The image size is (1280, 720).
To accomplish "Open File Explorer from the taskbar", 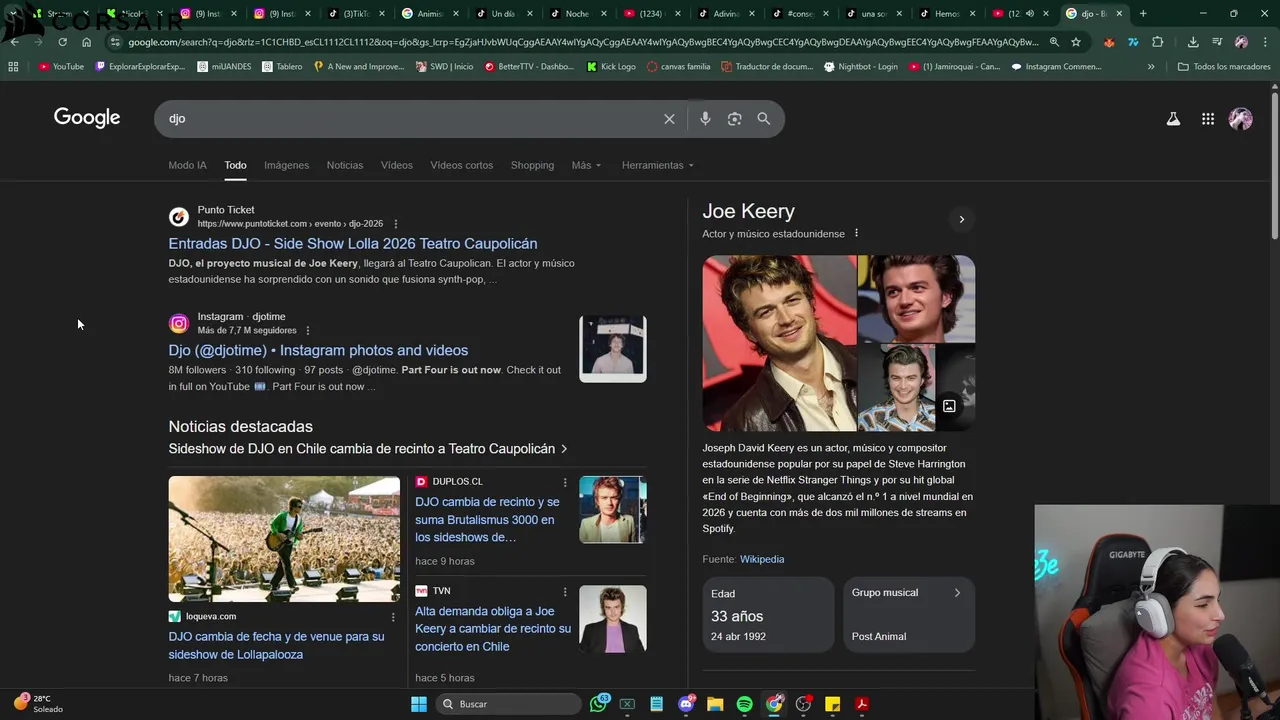I will coord(715,704).
